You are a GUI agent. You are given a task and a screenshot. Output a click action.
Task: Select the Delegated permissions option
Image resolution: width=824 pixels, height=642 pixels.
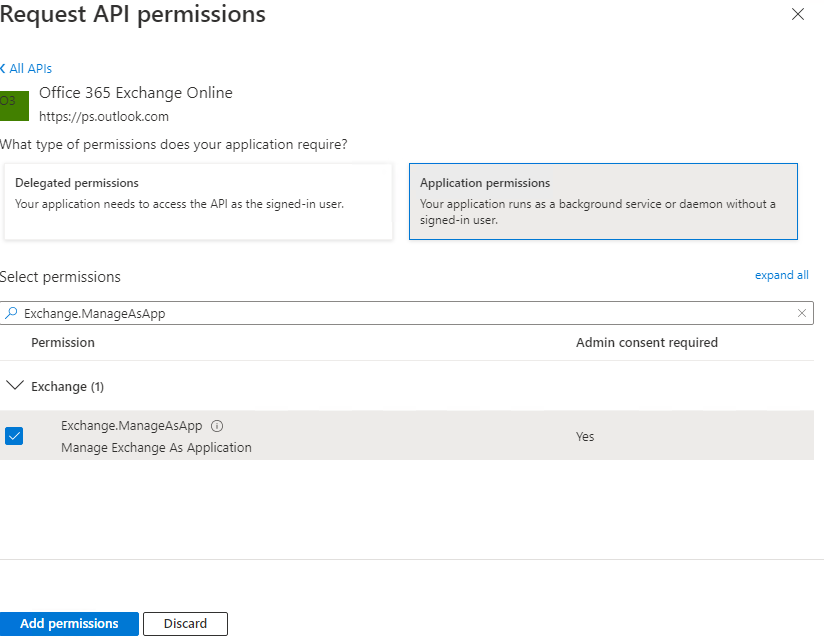(197, 200)
